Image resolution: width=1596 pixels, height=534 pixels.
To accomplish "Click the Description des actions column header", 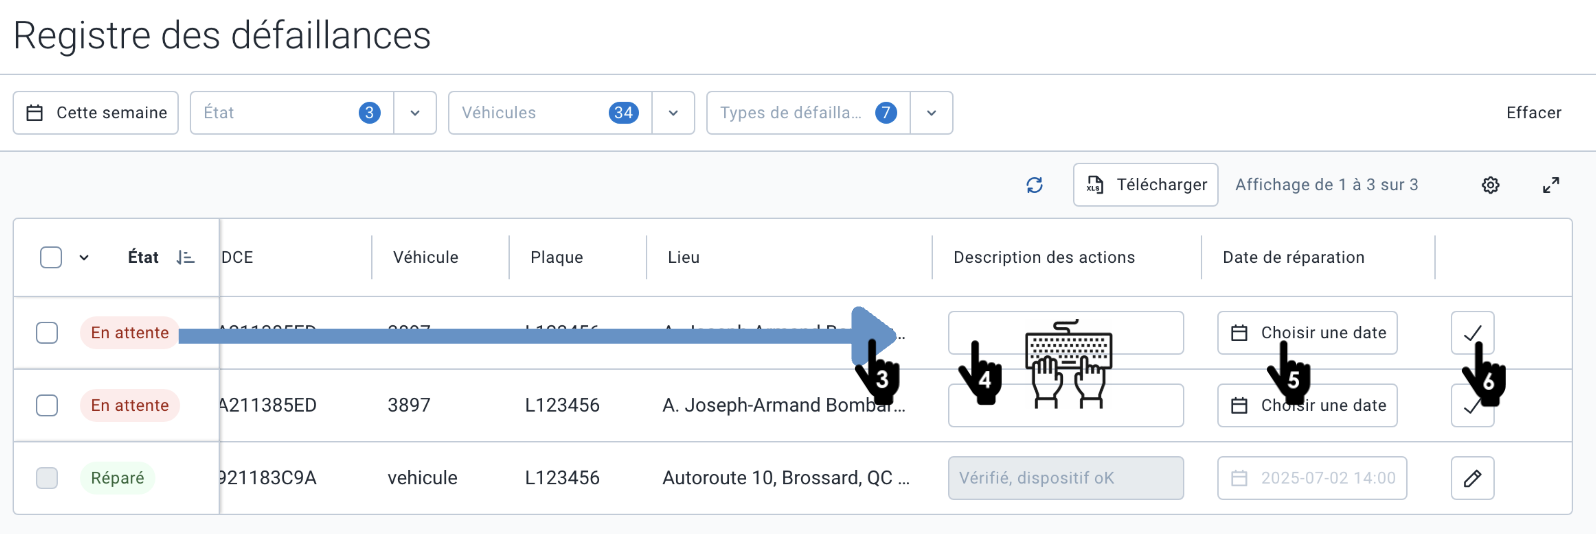I will pyautogui.click(x=1044, y=258).
